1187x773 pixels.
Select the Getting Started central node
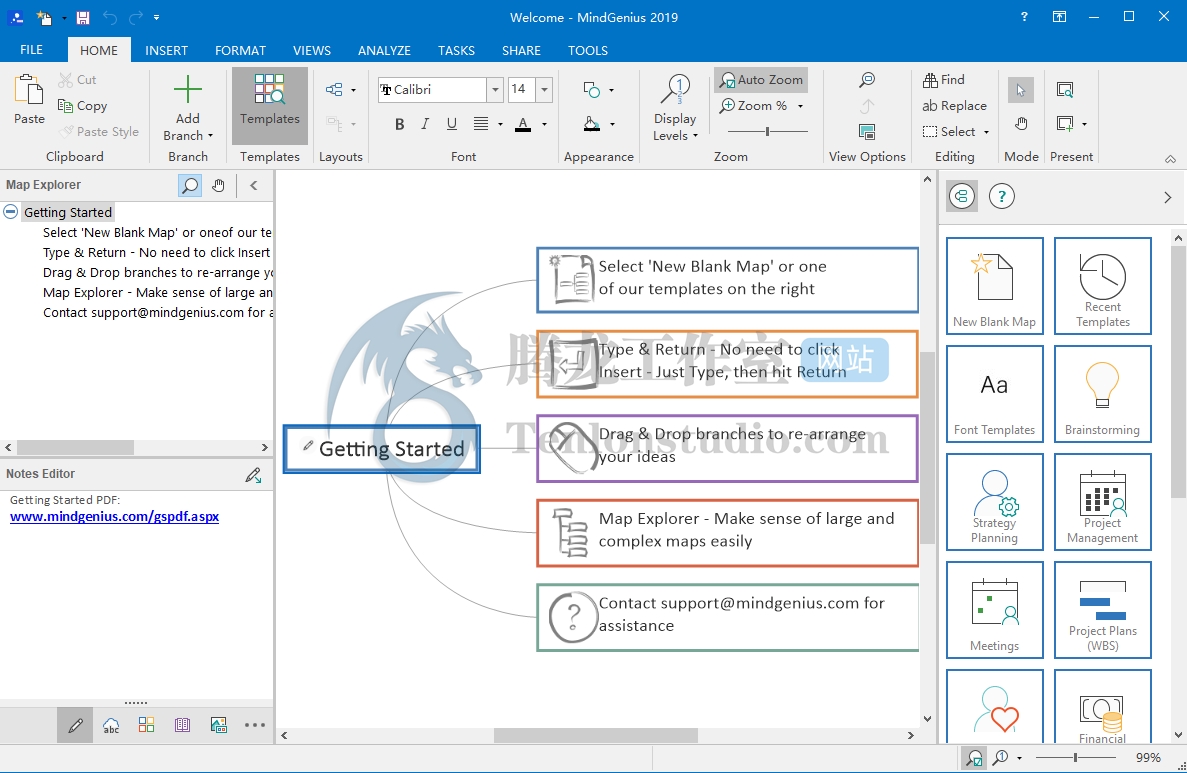[382, 449]
